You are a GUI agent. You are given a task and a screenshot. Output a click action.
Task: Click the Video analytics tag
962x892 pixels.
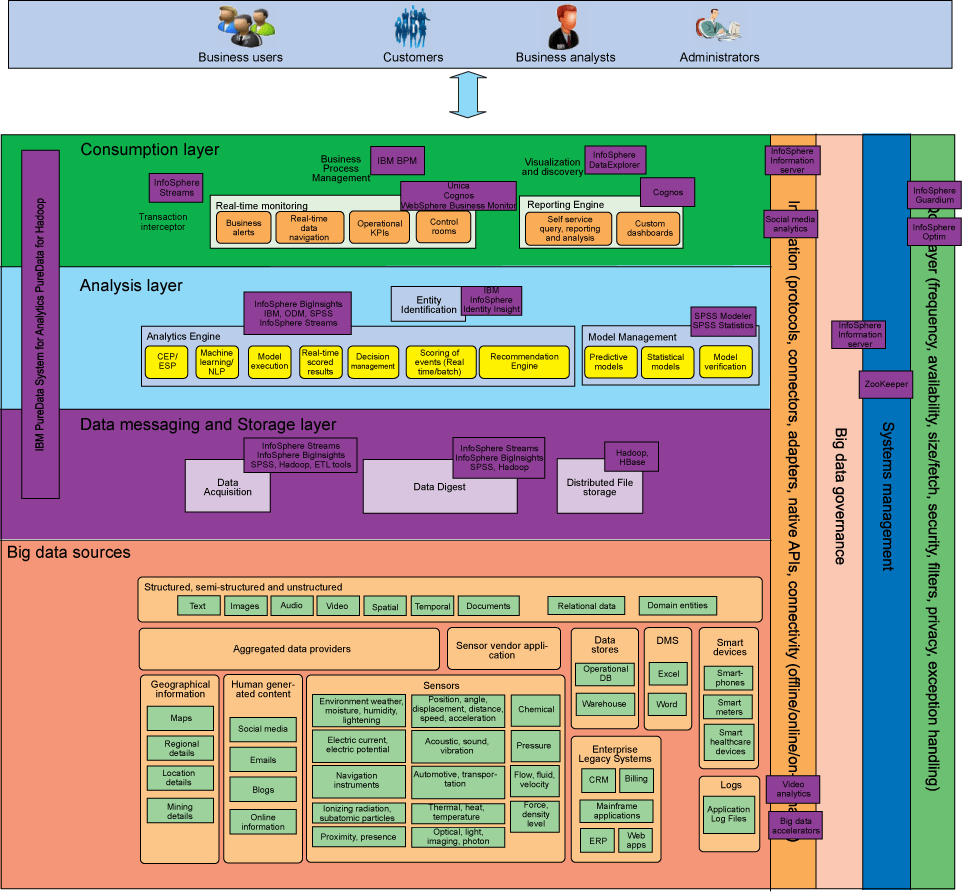pos(793,790)
